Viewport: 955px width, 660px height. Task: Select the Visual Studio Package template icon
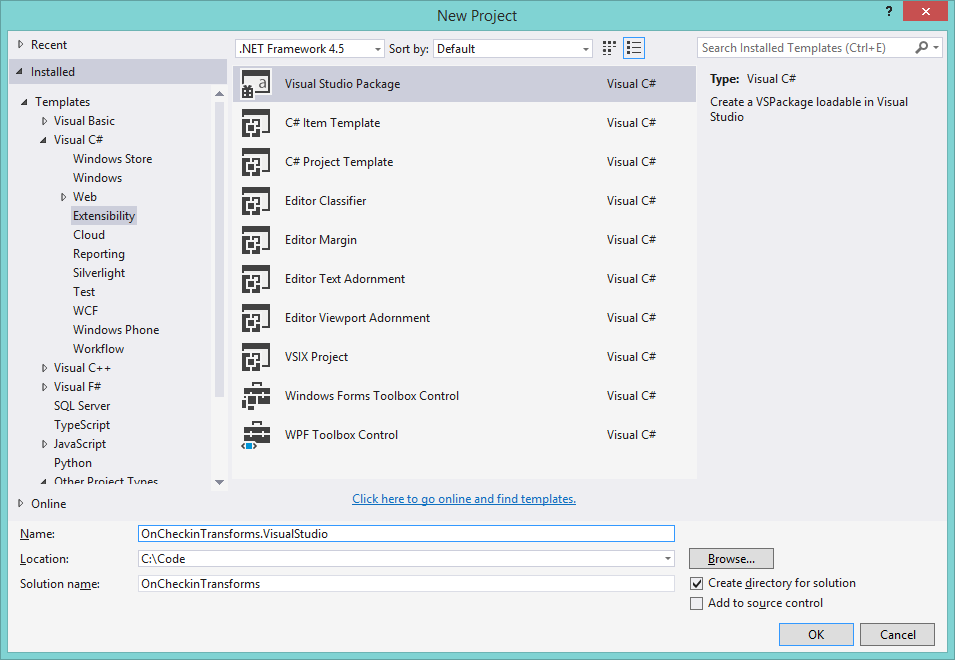(x=257, y=83)
